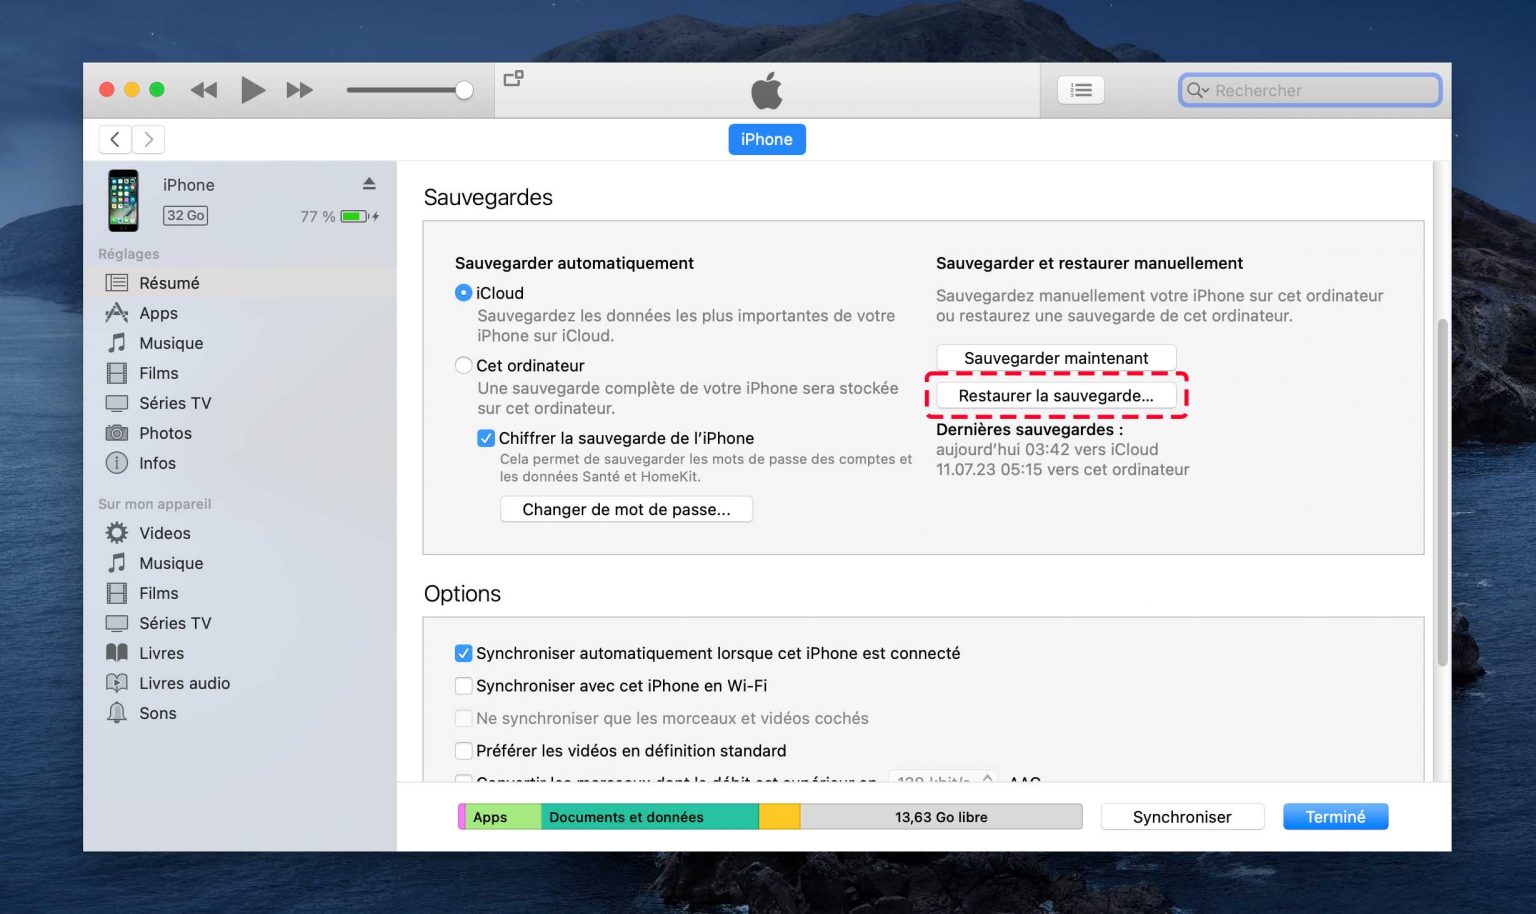This screenshot has height=914, width=1536.
Task: Go forward with the right chevron
Action: coord(148,139)
